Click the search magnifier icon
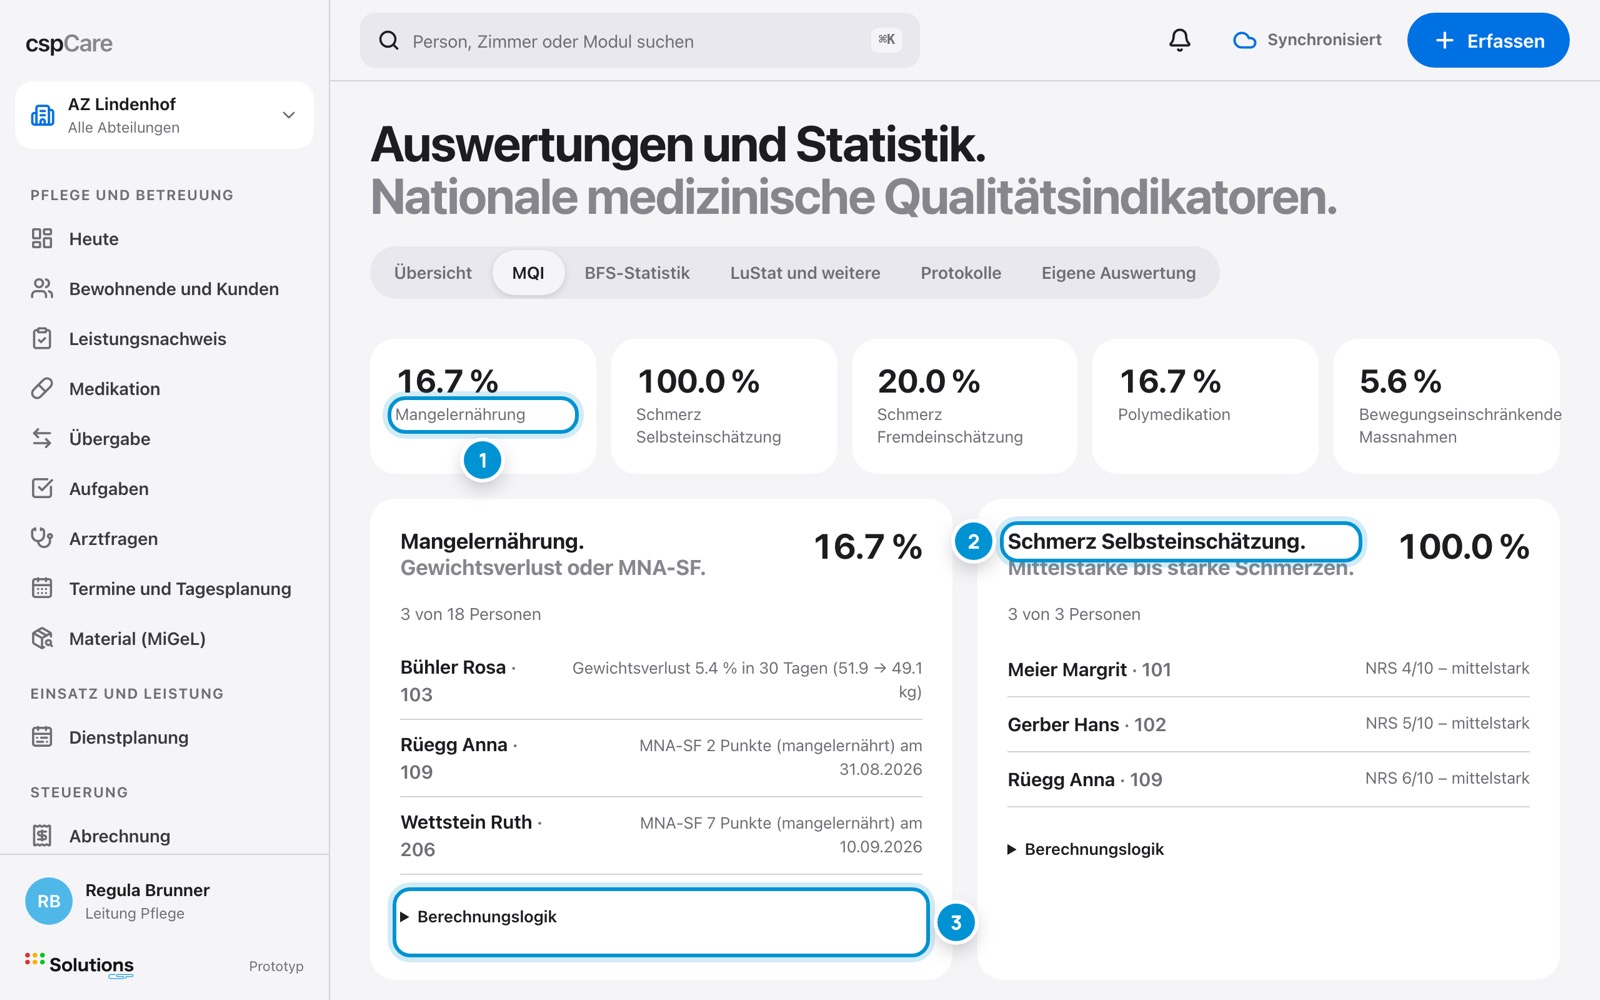 pyautogui.click(x=389, y=40)
